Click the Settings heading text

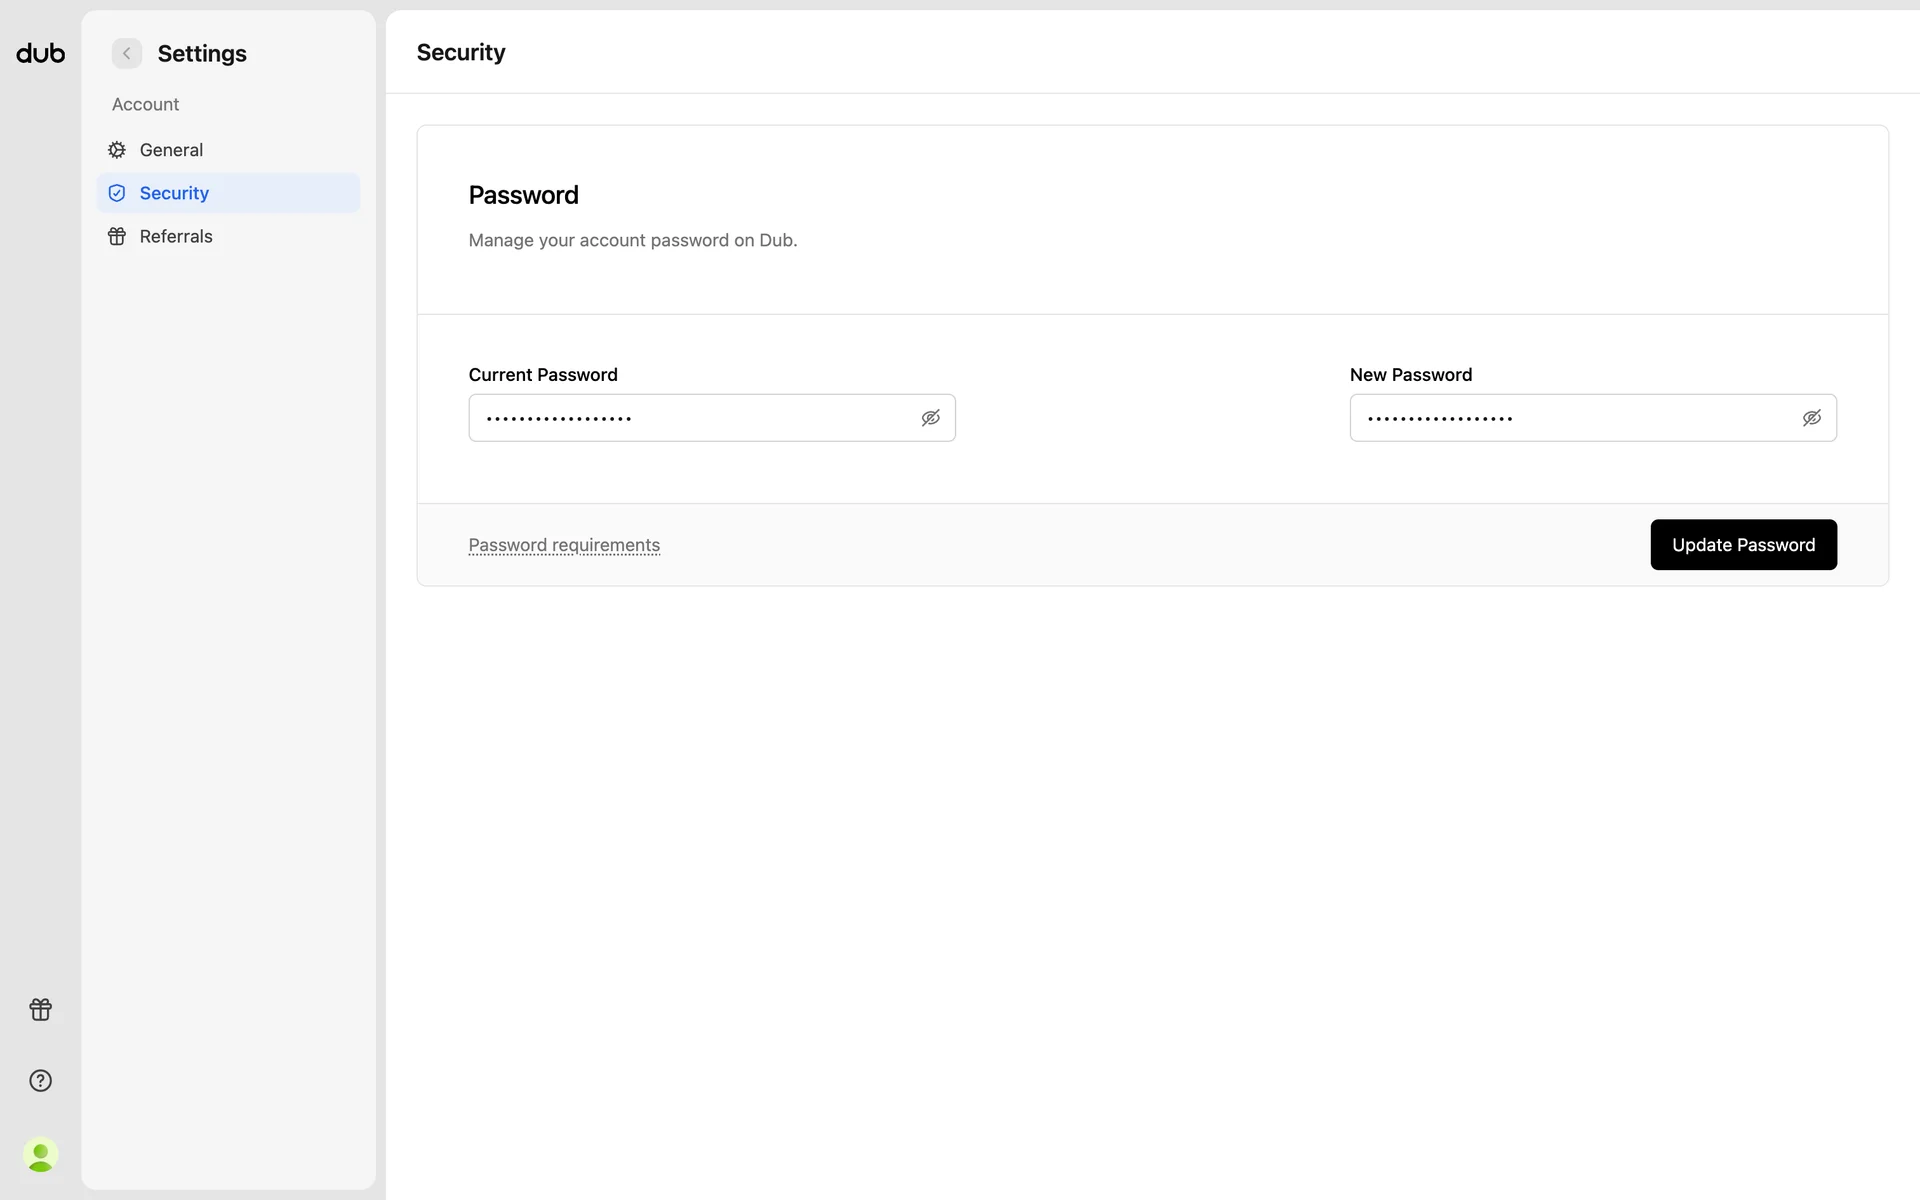(x=202, y=53)
